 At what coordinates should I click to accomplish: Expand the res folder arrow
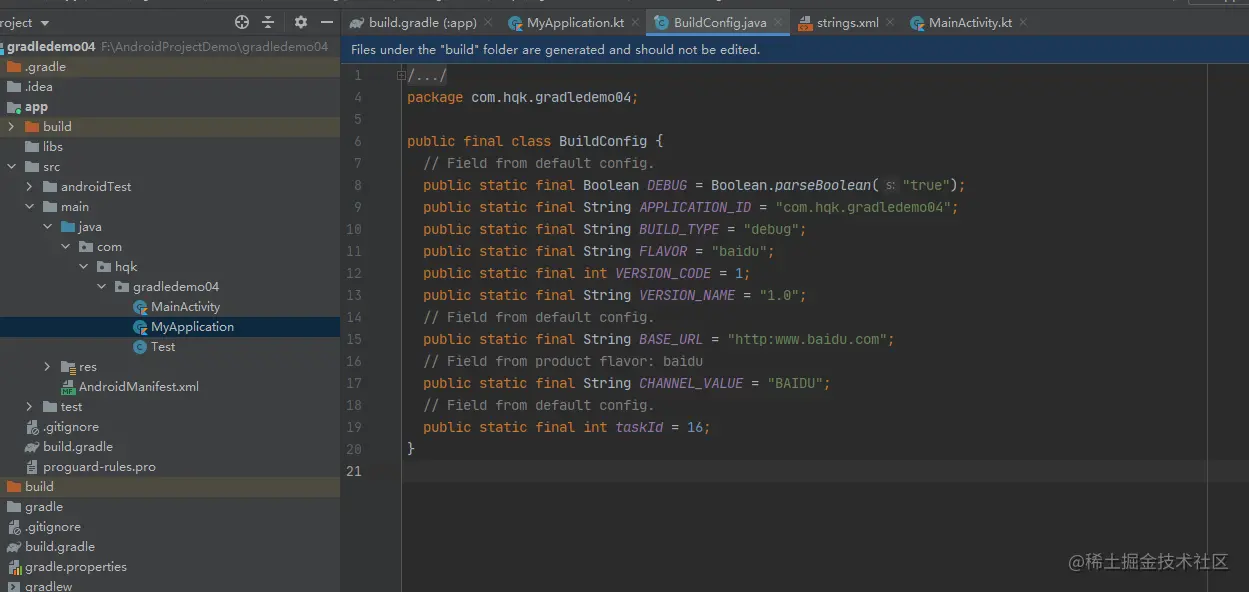(47, 367)
